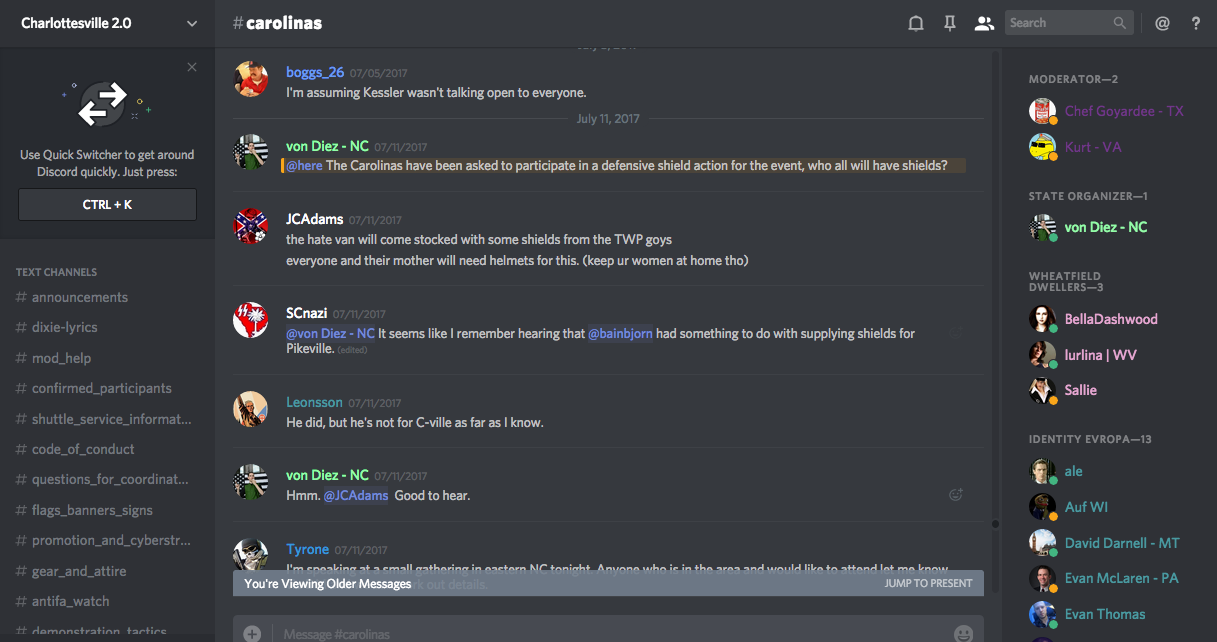This screenshot has height=642, width=1217.
Task: Add reaction to von Diez's message
Action: pyautogui.click(x=955, y=494)
